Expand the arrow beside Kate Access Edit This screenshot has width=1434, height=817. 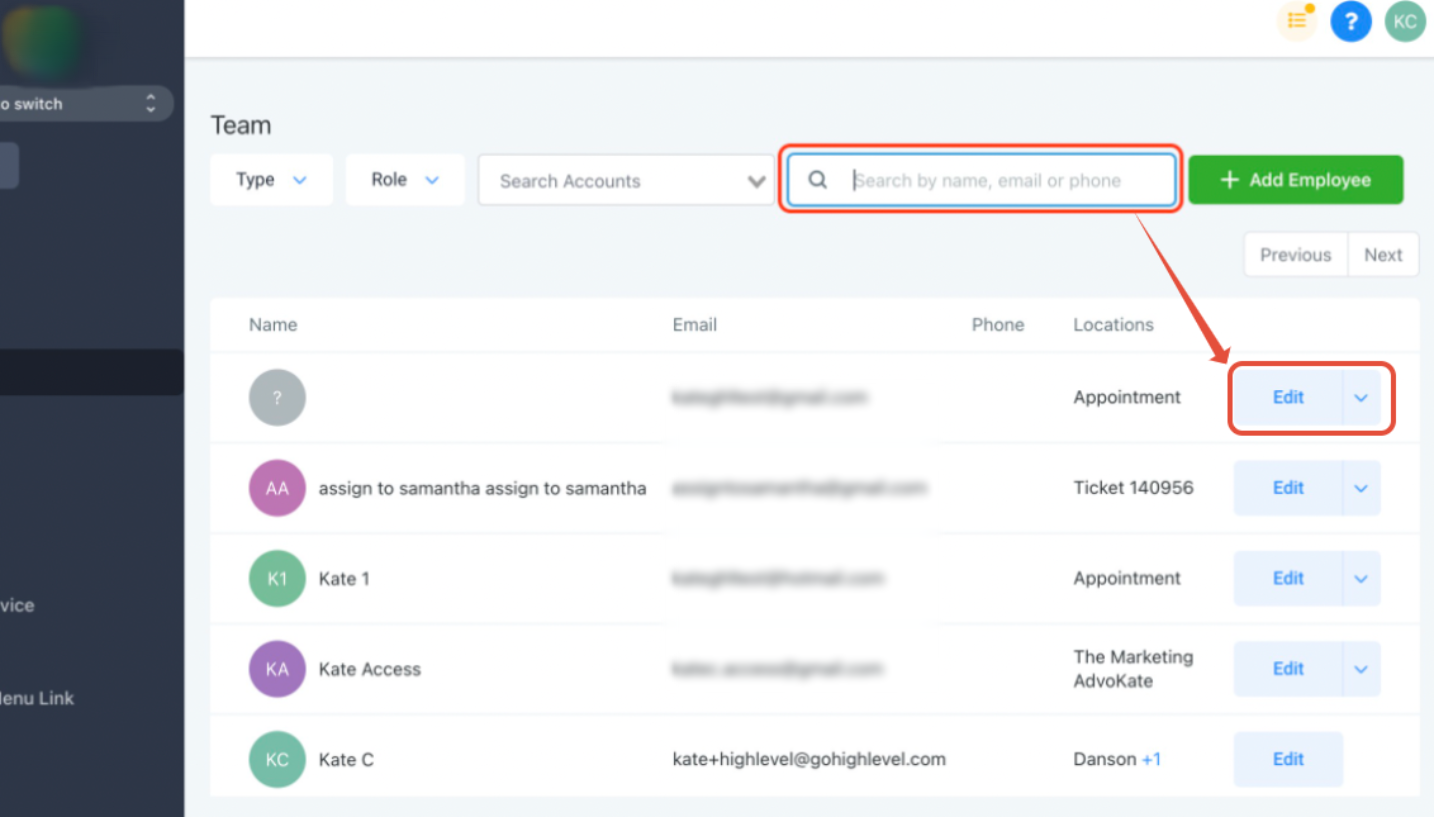[1361, 669]
